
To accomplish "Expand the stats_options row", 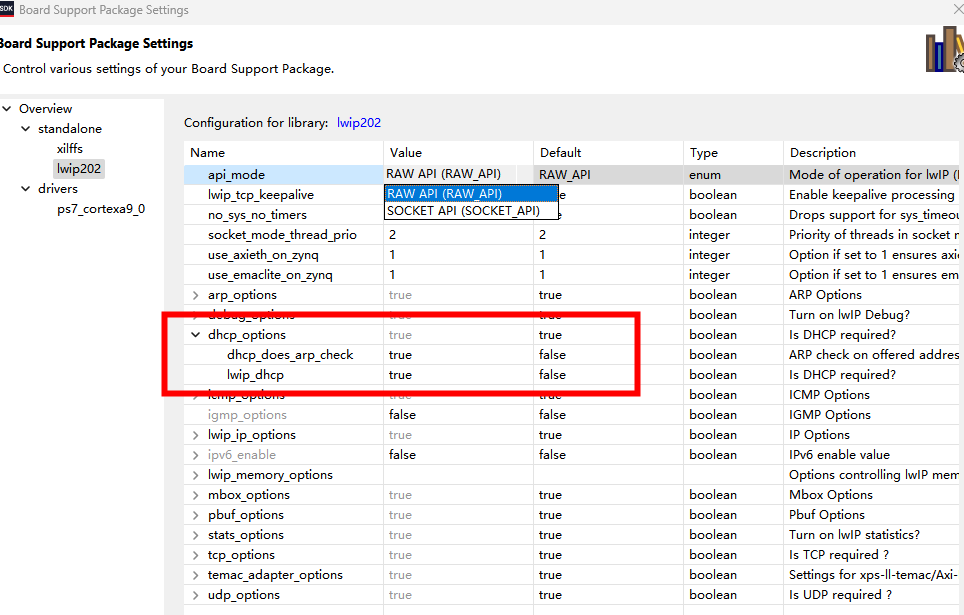I will (x=196, y=535).
